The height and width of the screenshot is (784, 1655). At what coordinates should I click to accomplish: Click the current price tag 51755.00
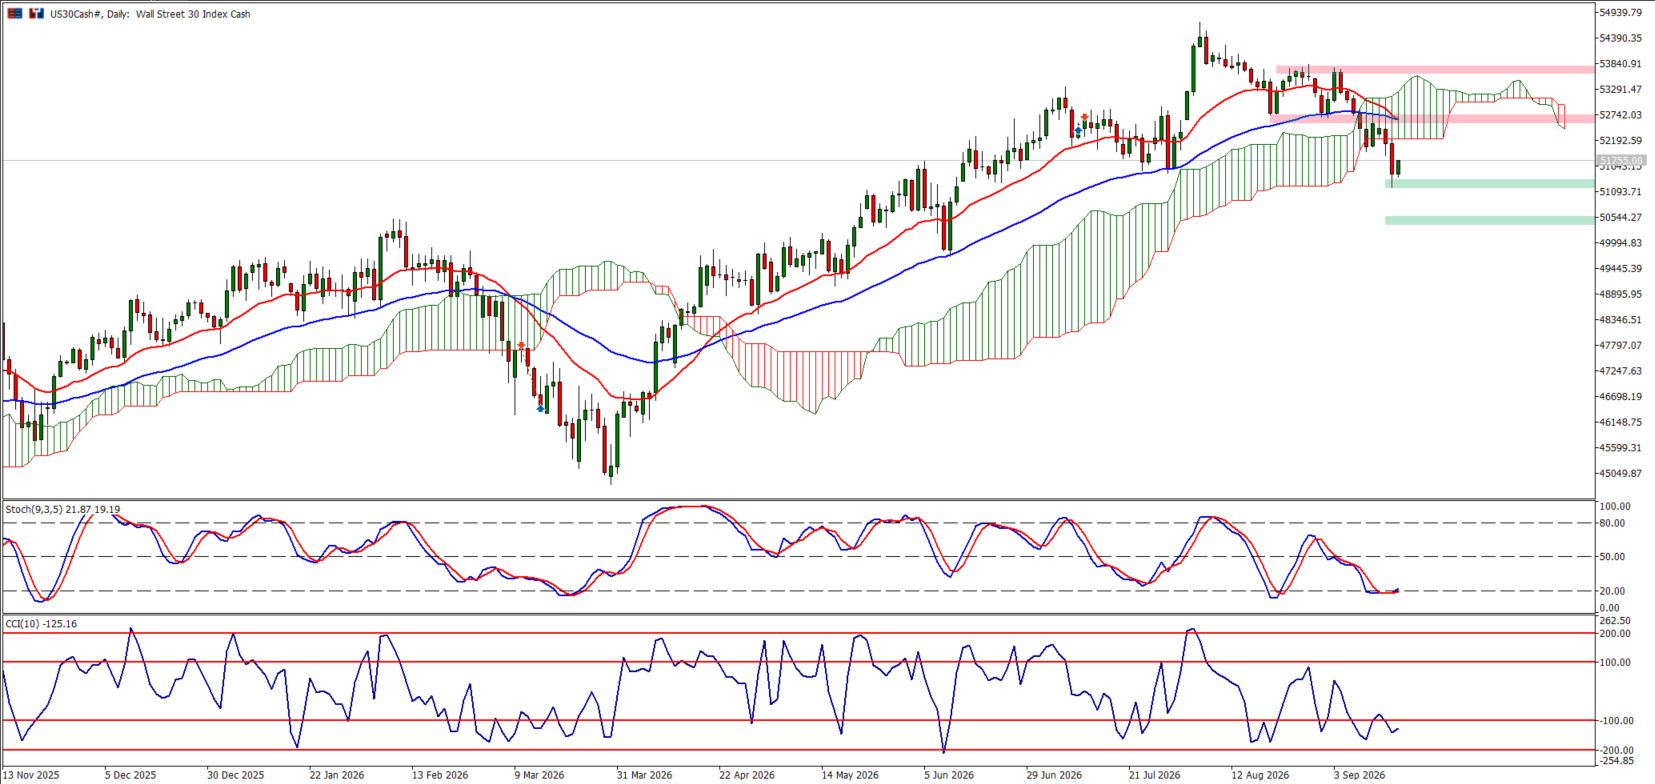point(1621,160)
